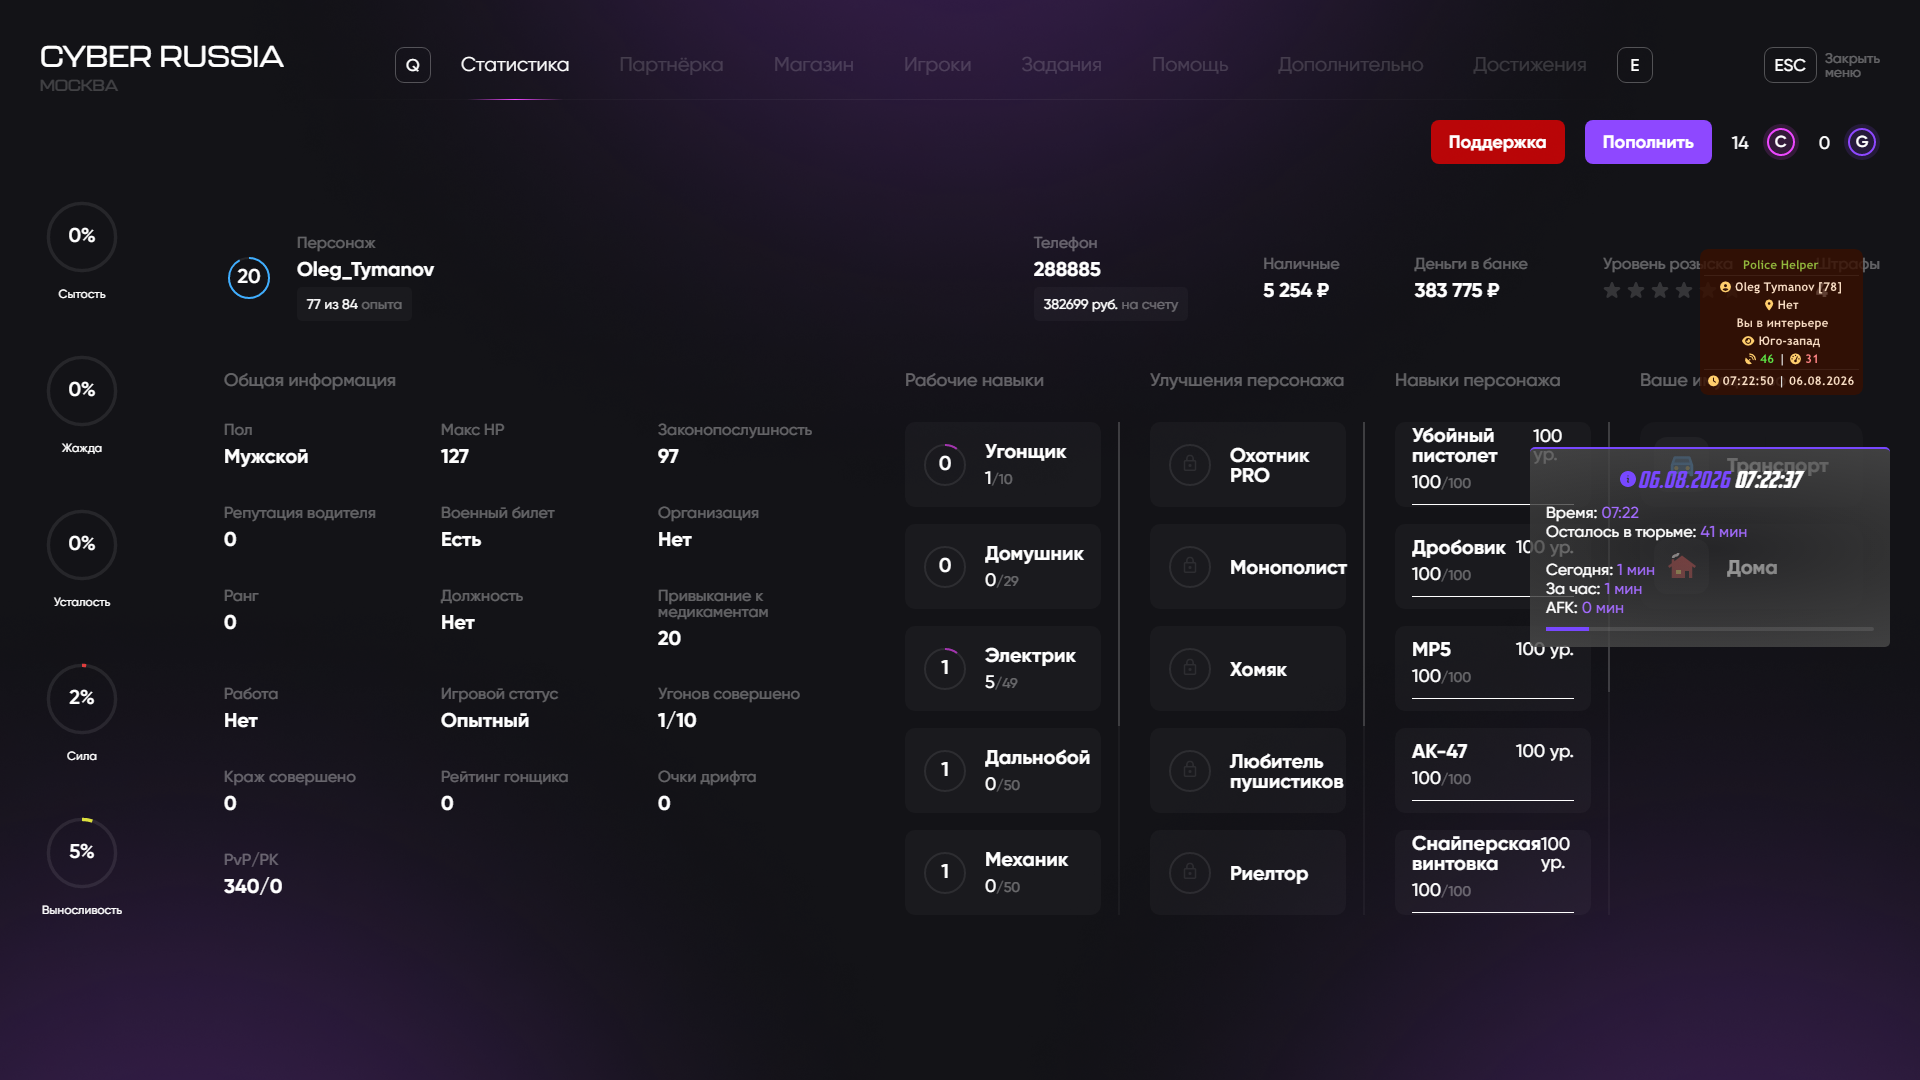Click the character name Oleg_Tymanov

pyautogui.click(x=365, y=269)
